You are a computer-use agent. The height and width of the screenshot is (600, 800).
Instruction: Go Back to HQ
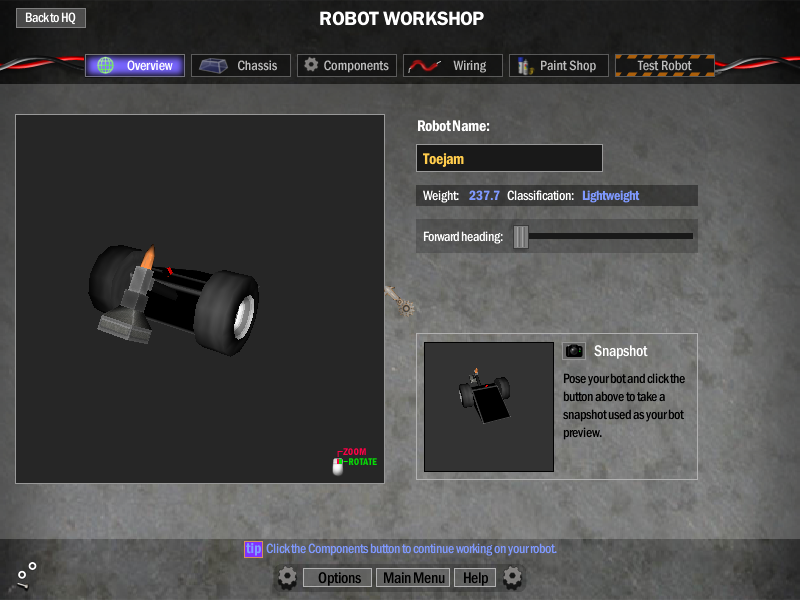tap(50, 18)
